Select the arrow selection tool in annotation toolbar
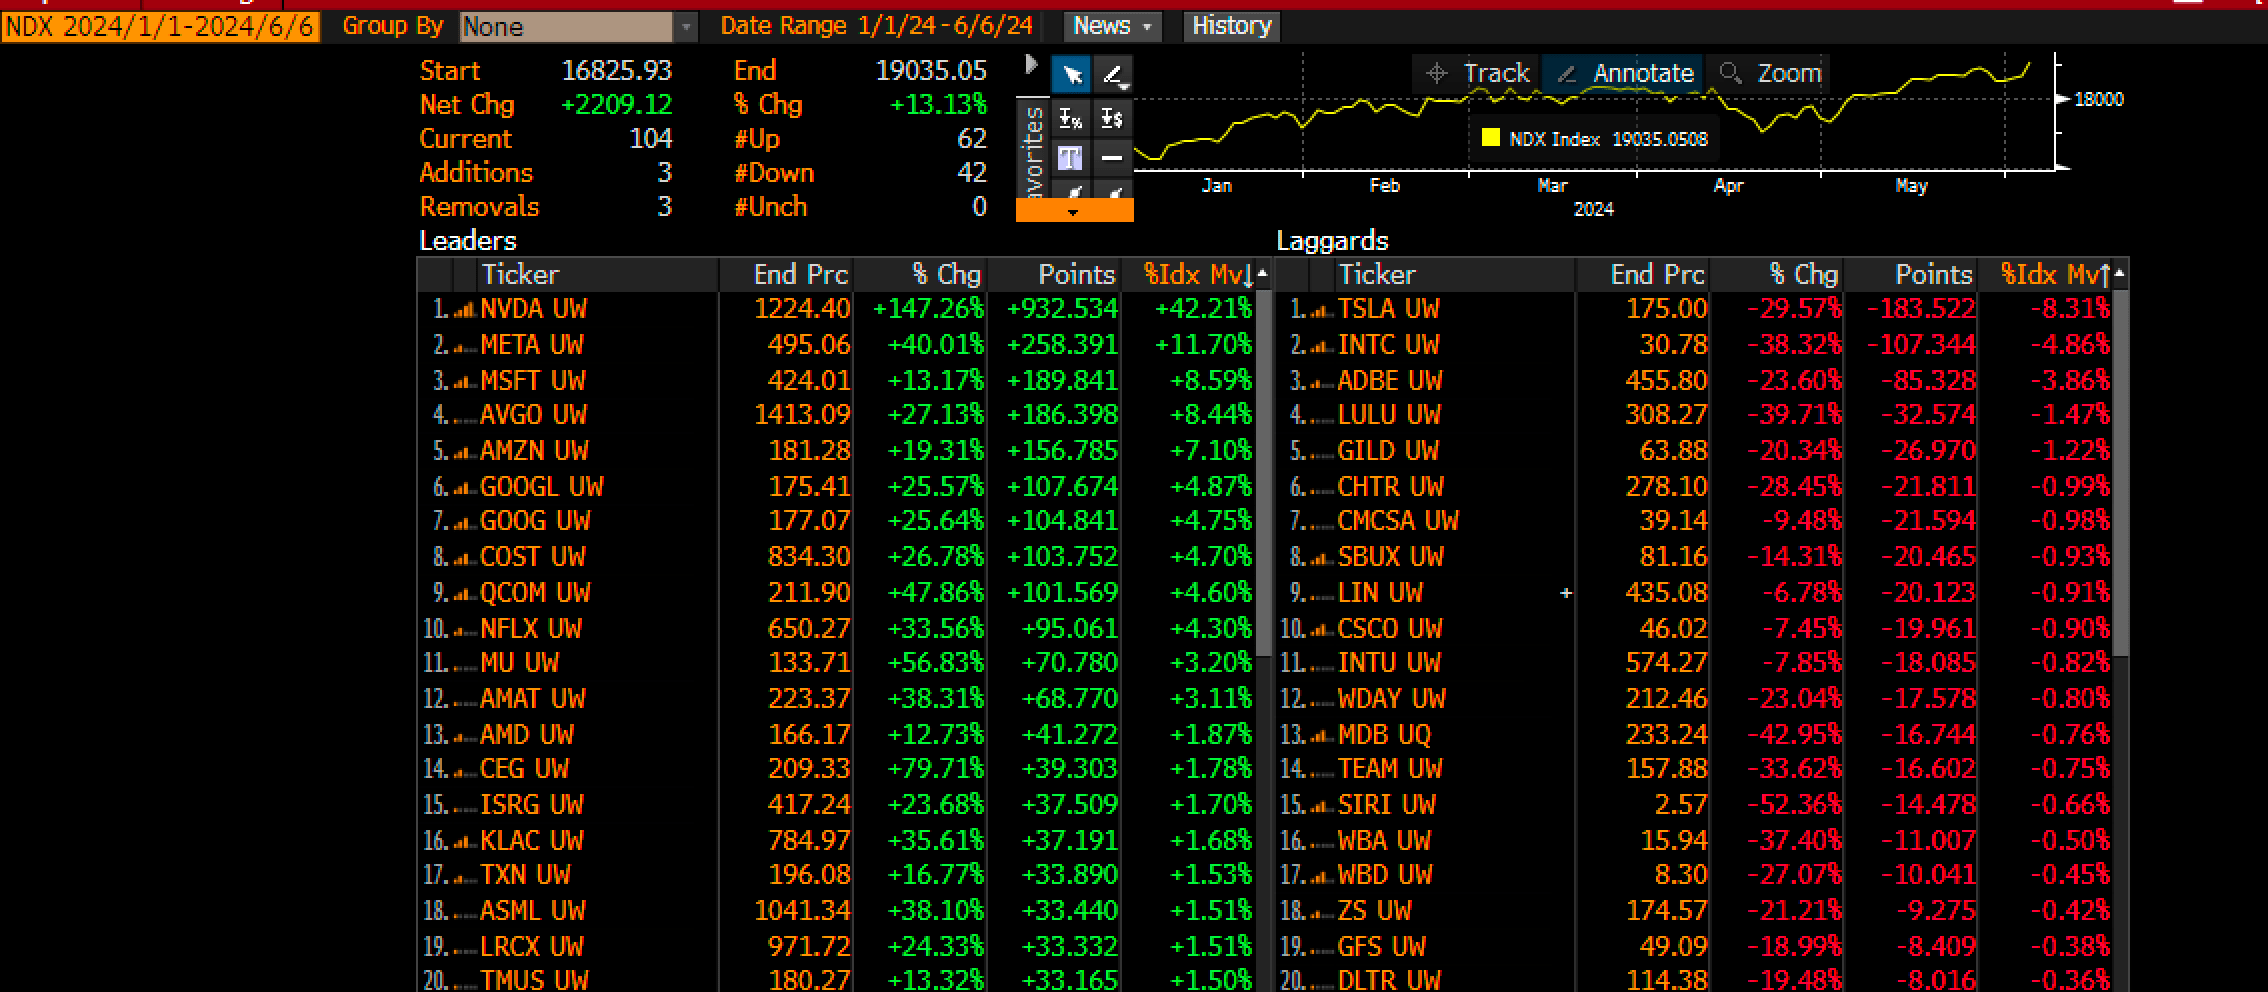The width and height of the screenshot is (2268, 992). (x=1071, y=73)
